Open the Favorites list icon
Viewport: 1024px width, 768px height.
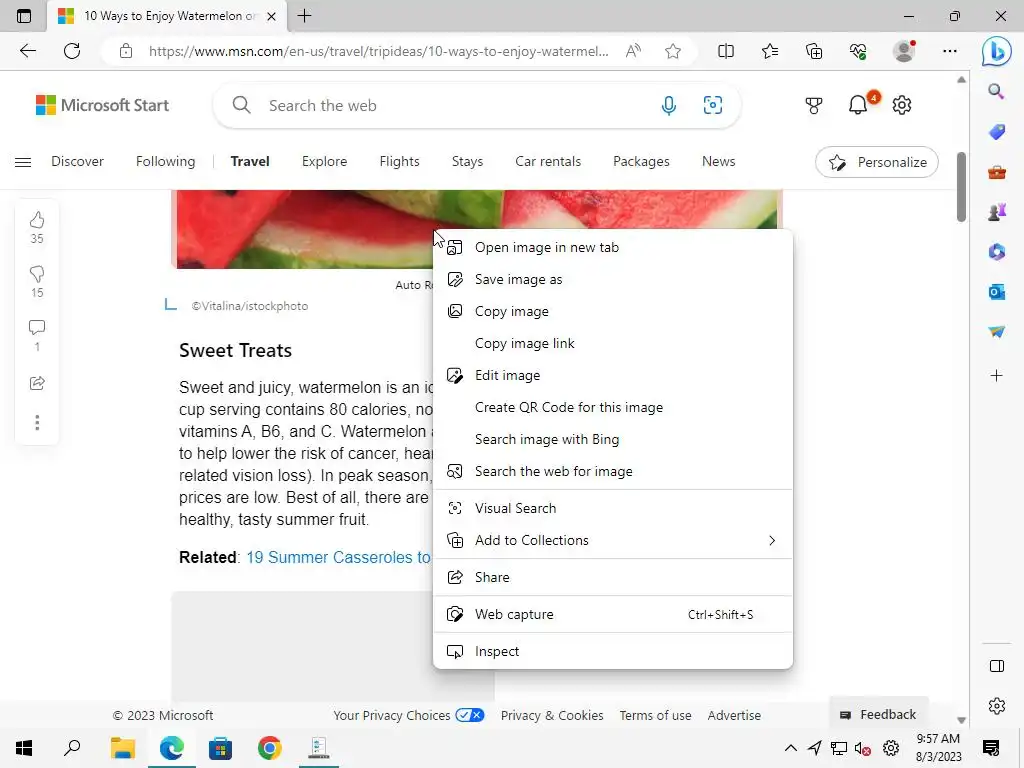770,51
